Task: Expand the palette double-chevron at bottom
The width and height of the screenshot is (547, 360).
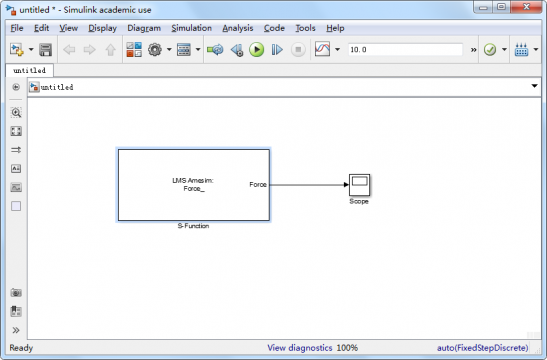Action: click(x=16, y=330)
